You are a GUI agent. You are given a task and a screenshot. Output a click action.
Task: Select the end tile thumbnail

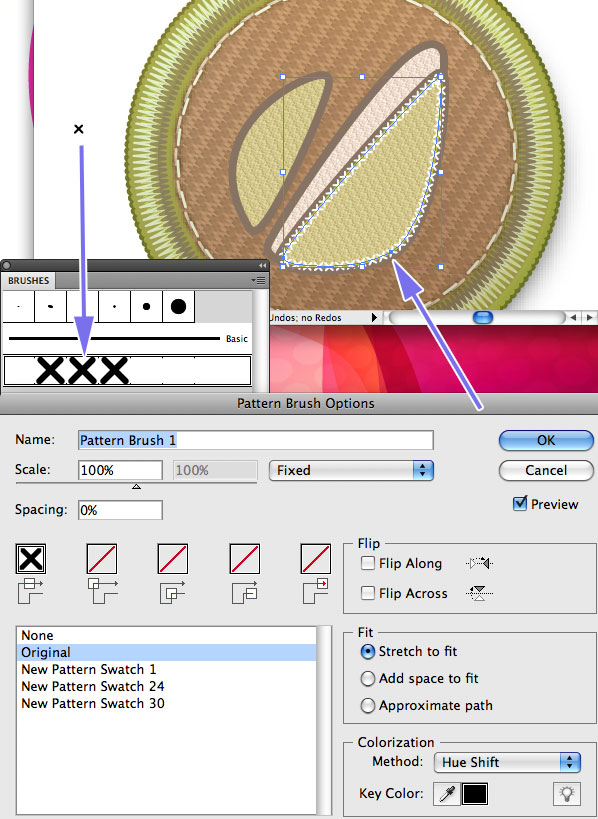click(x=315, y=558)
